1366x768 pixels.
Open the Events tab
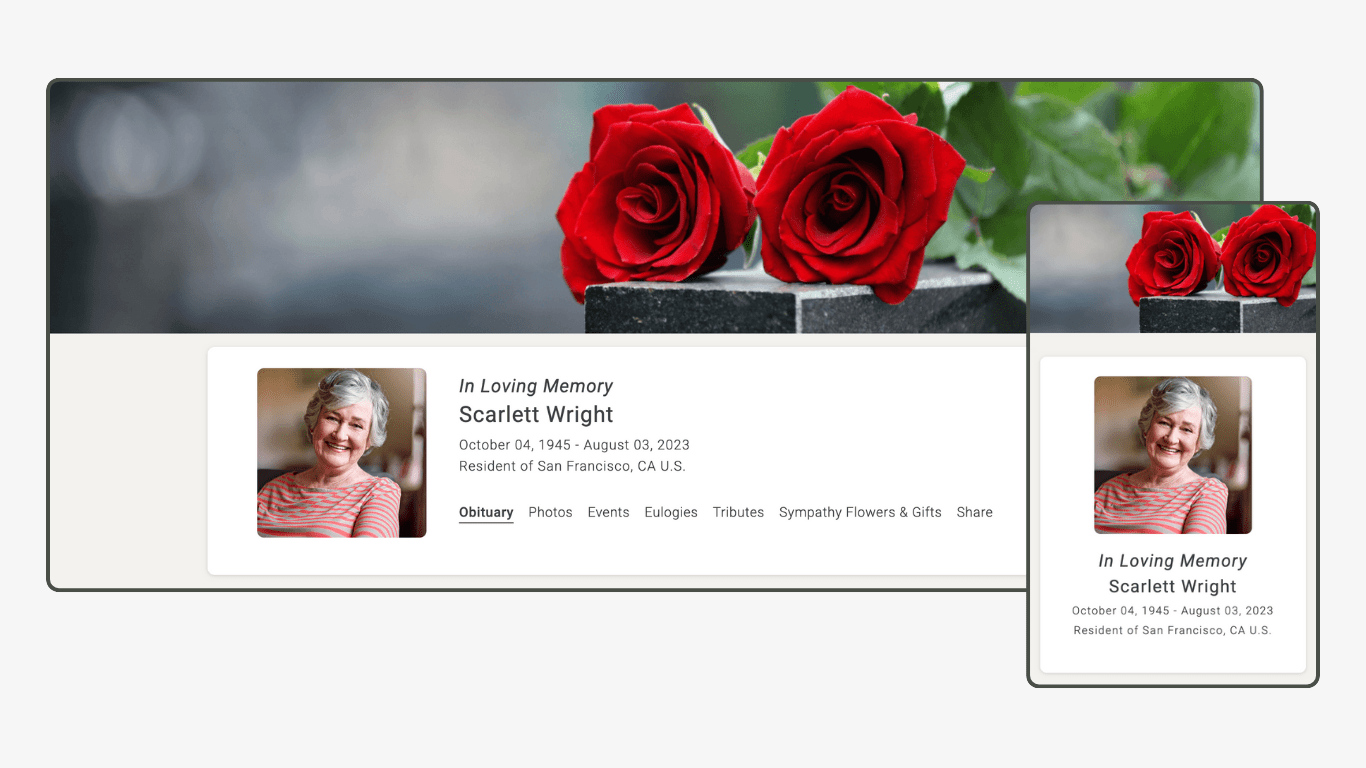[608, 512]
